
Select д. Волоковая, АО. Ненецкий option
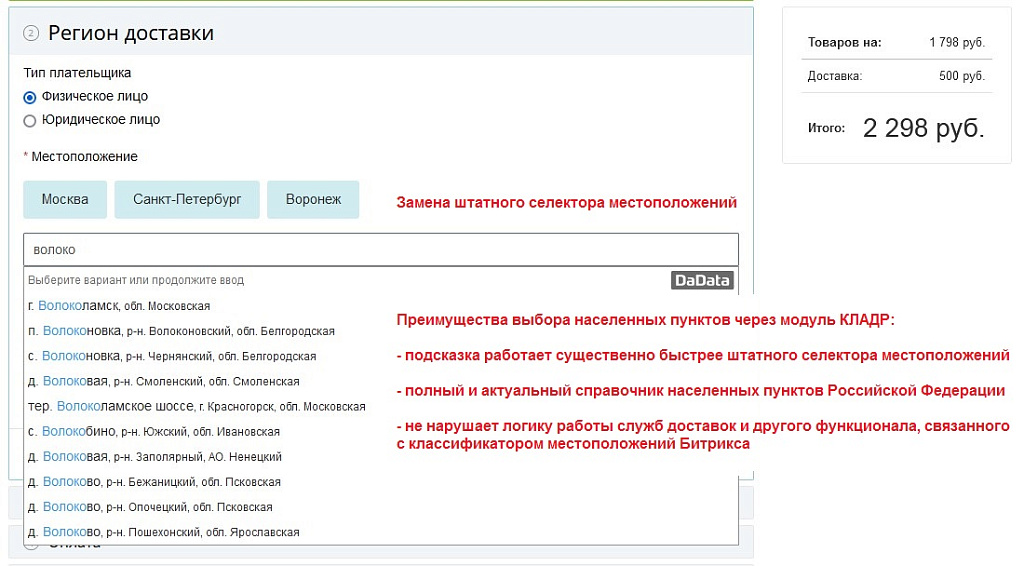tap(155, 456)
